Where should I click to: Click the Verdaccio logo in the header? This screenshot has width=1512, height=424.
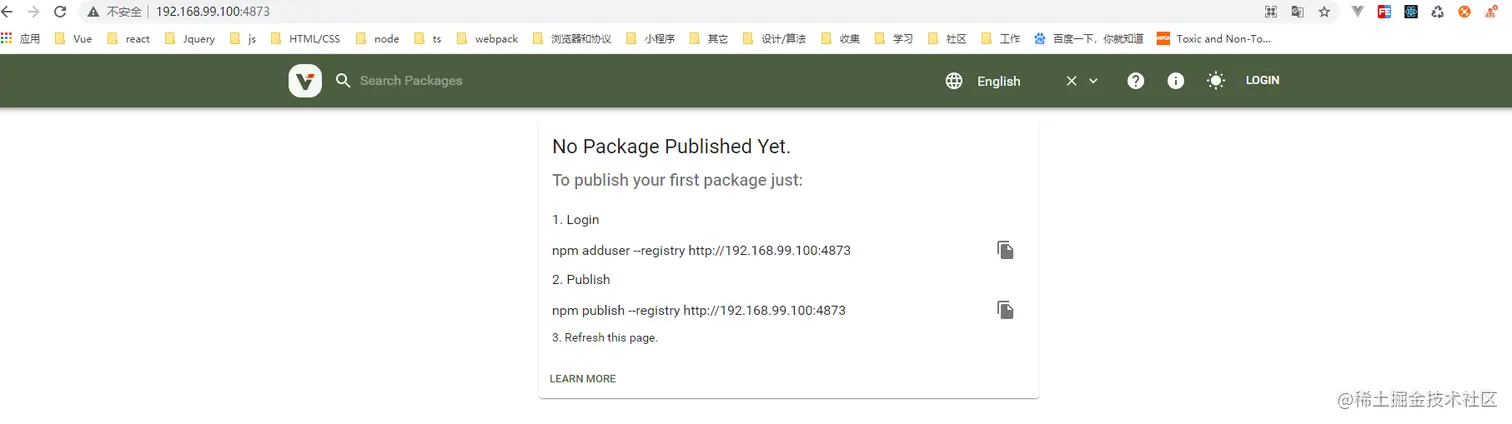coord(305,80)
